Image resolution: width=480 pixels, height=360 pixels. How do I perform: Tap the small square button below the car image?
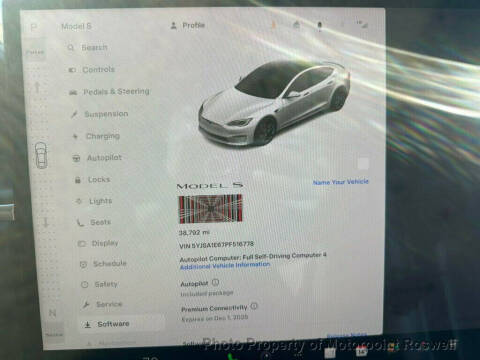pos(363,164)
